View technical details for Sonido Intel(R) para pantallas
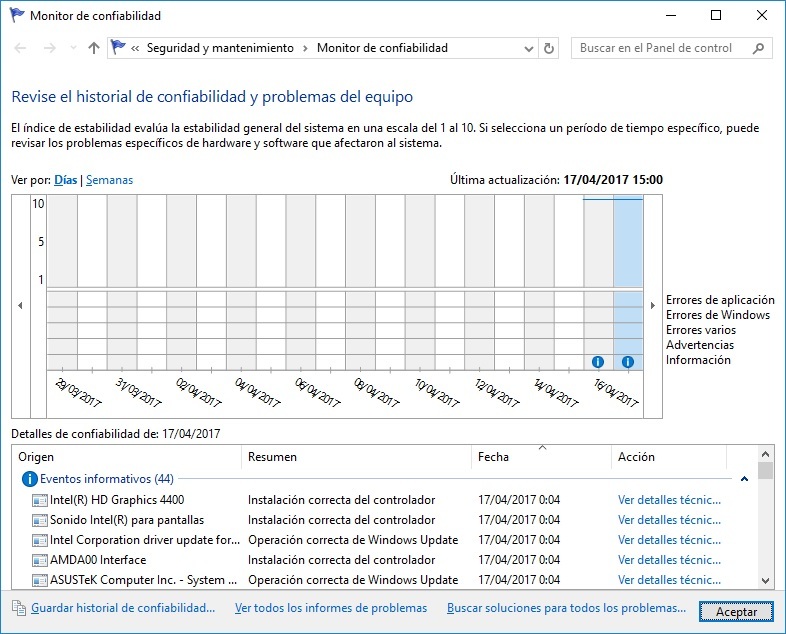The image size is (786, 634). [x=669, y=520]
